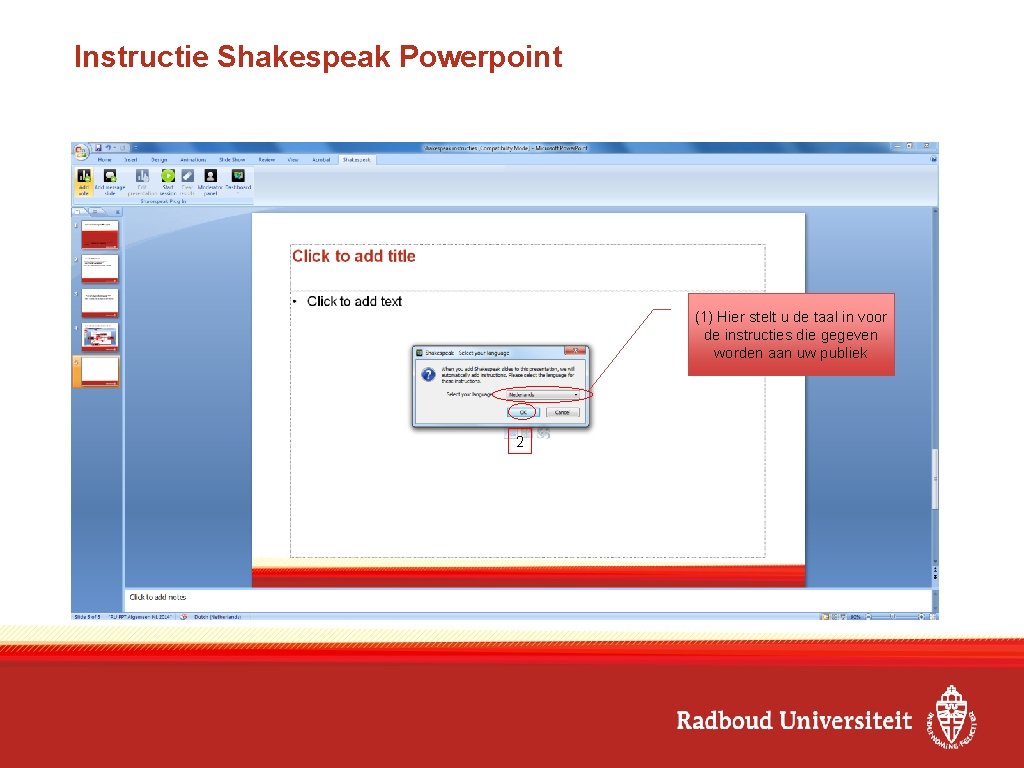
Task: Switch to Slides tab in thumbnail pane
Action: tap(80, 212)
